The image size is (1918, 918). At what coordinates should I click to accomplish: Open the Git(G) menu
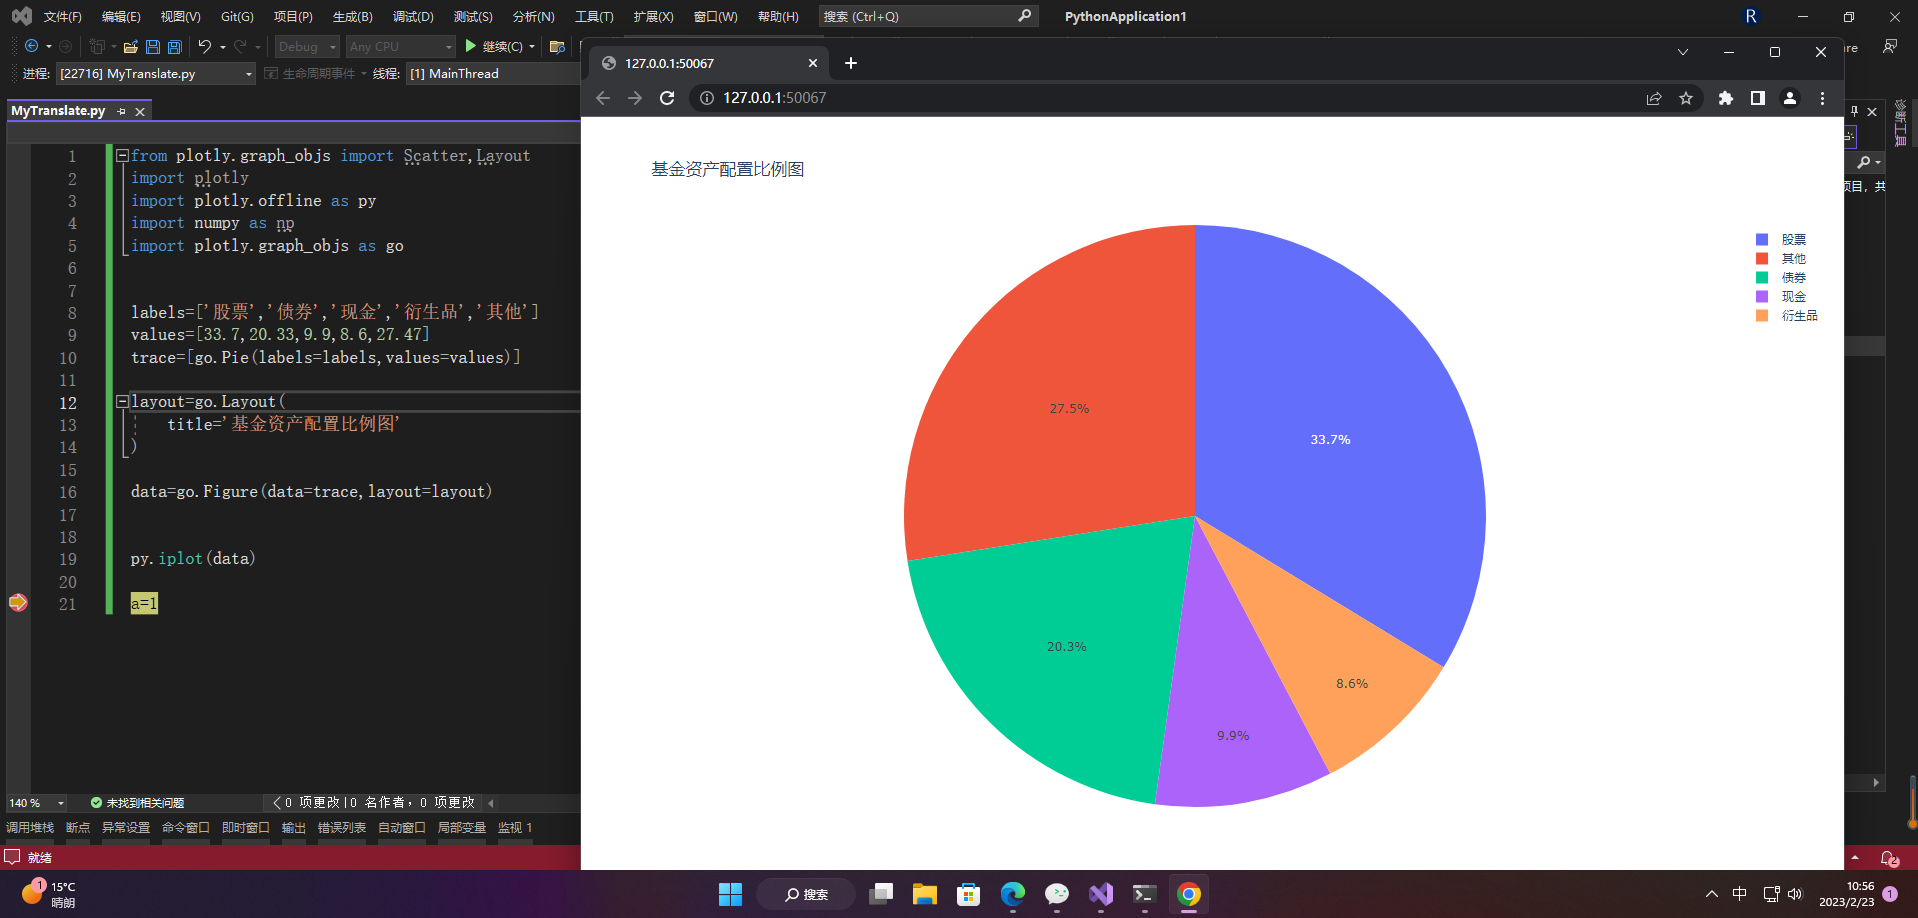pyautogui.click(x=237, y=17)
